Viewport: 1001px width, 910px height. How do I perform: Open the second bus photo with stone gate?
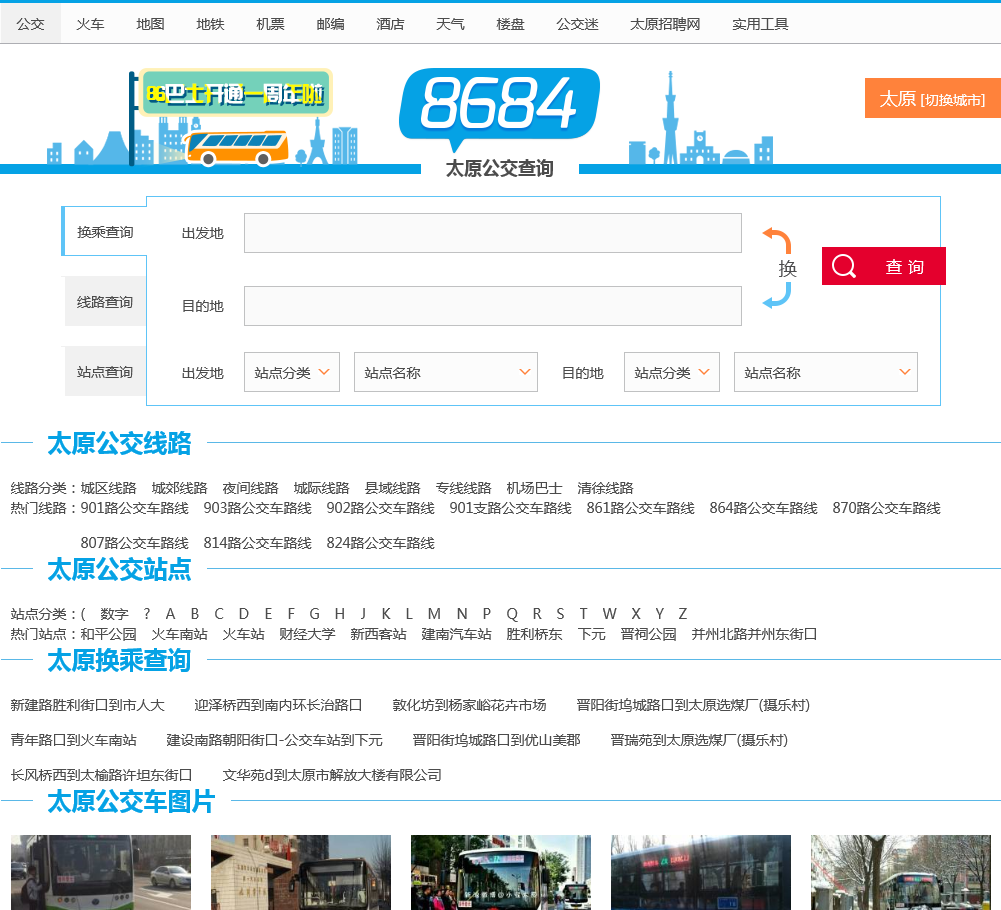[301, 872]
